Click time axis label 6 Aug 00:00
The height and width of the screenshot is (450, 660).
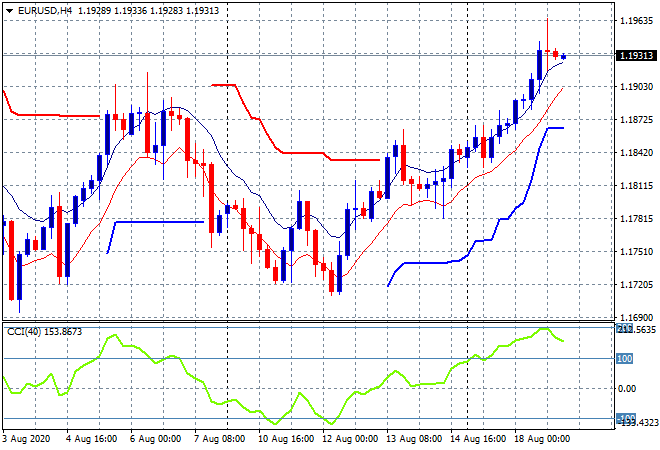point(155,439)
